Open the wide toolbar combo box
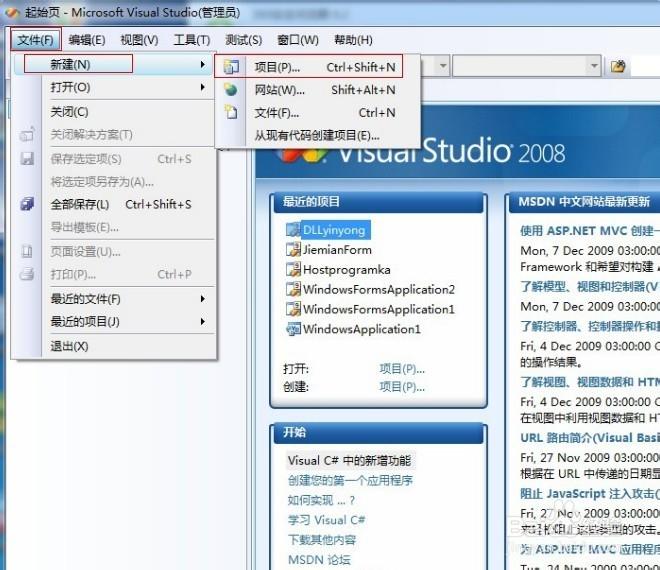Image resolution: width=660 pixels, height=570 pixels. tap(527, 66)
